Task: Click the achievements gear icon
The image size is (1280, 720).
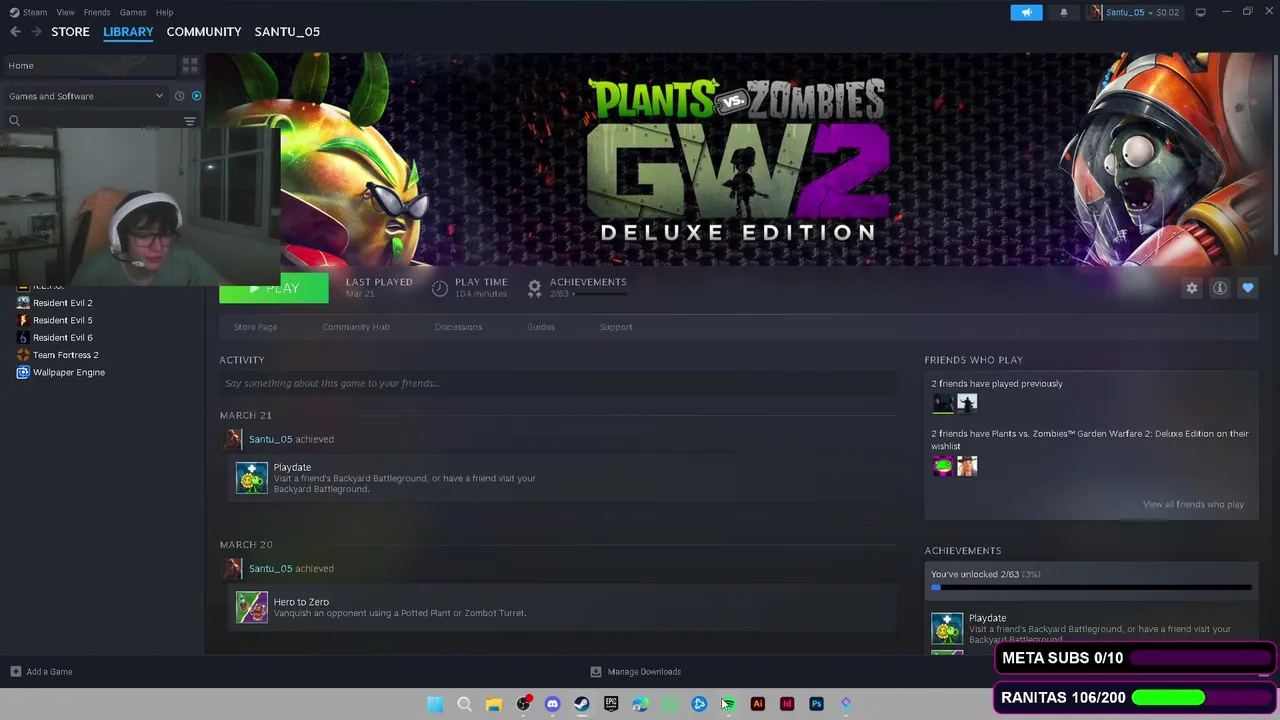Action: 534,288
